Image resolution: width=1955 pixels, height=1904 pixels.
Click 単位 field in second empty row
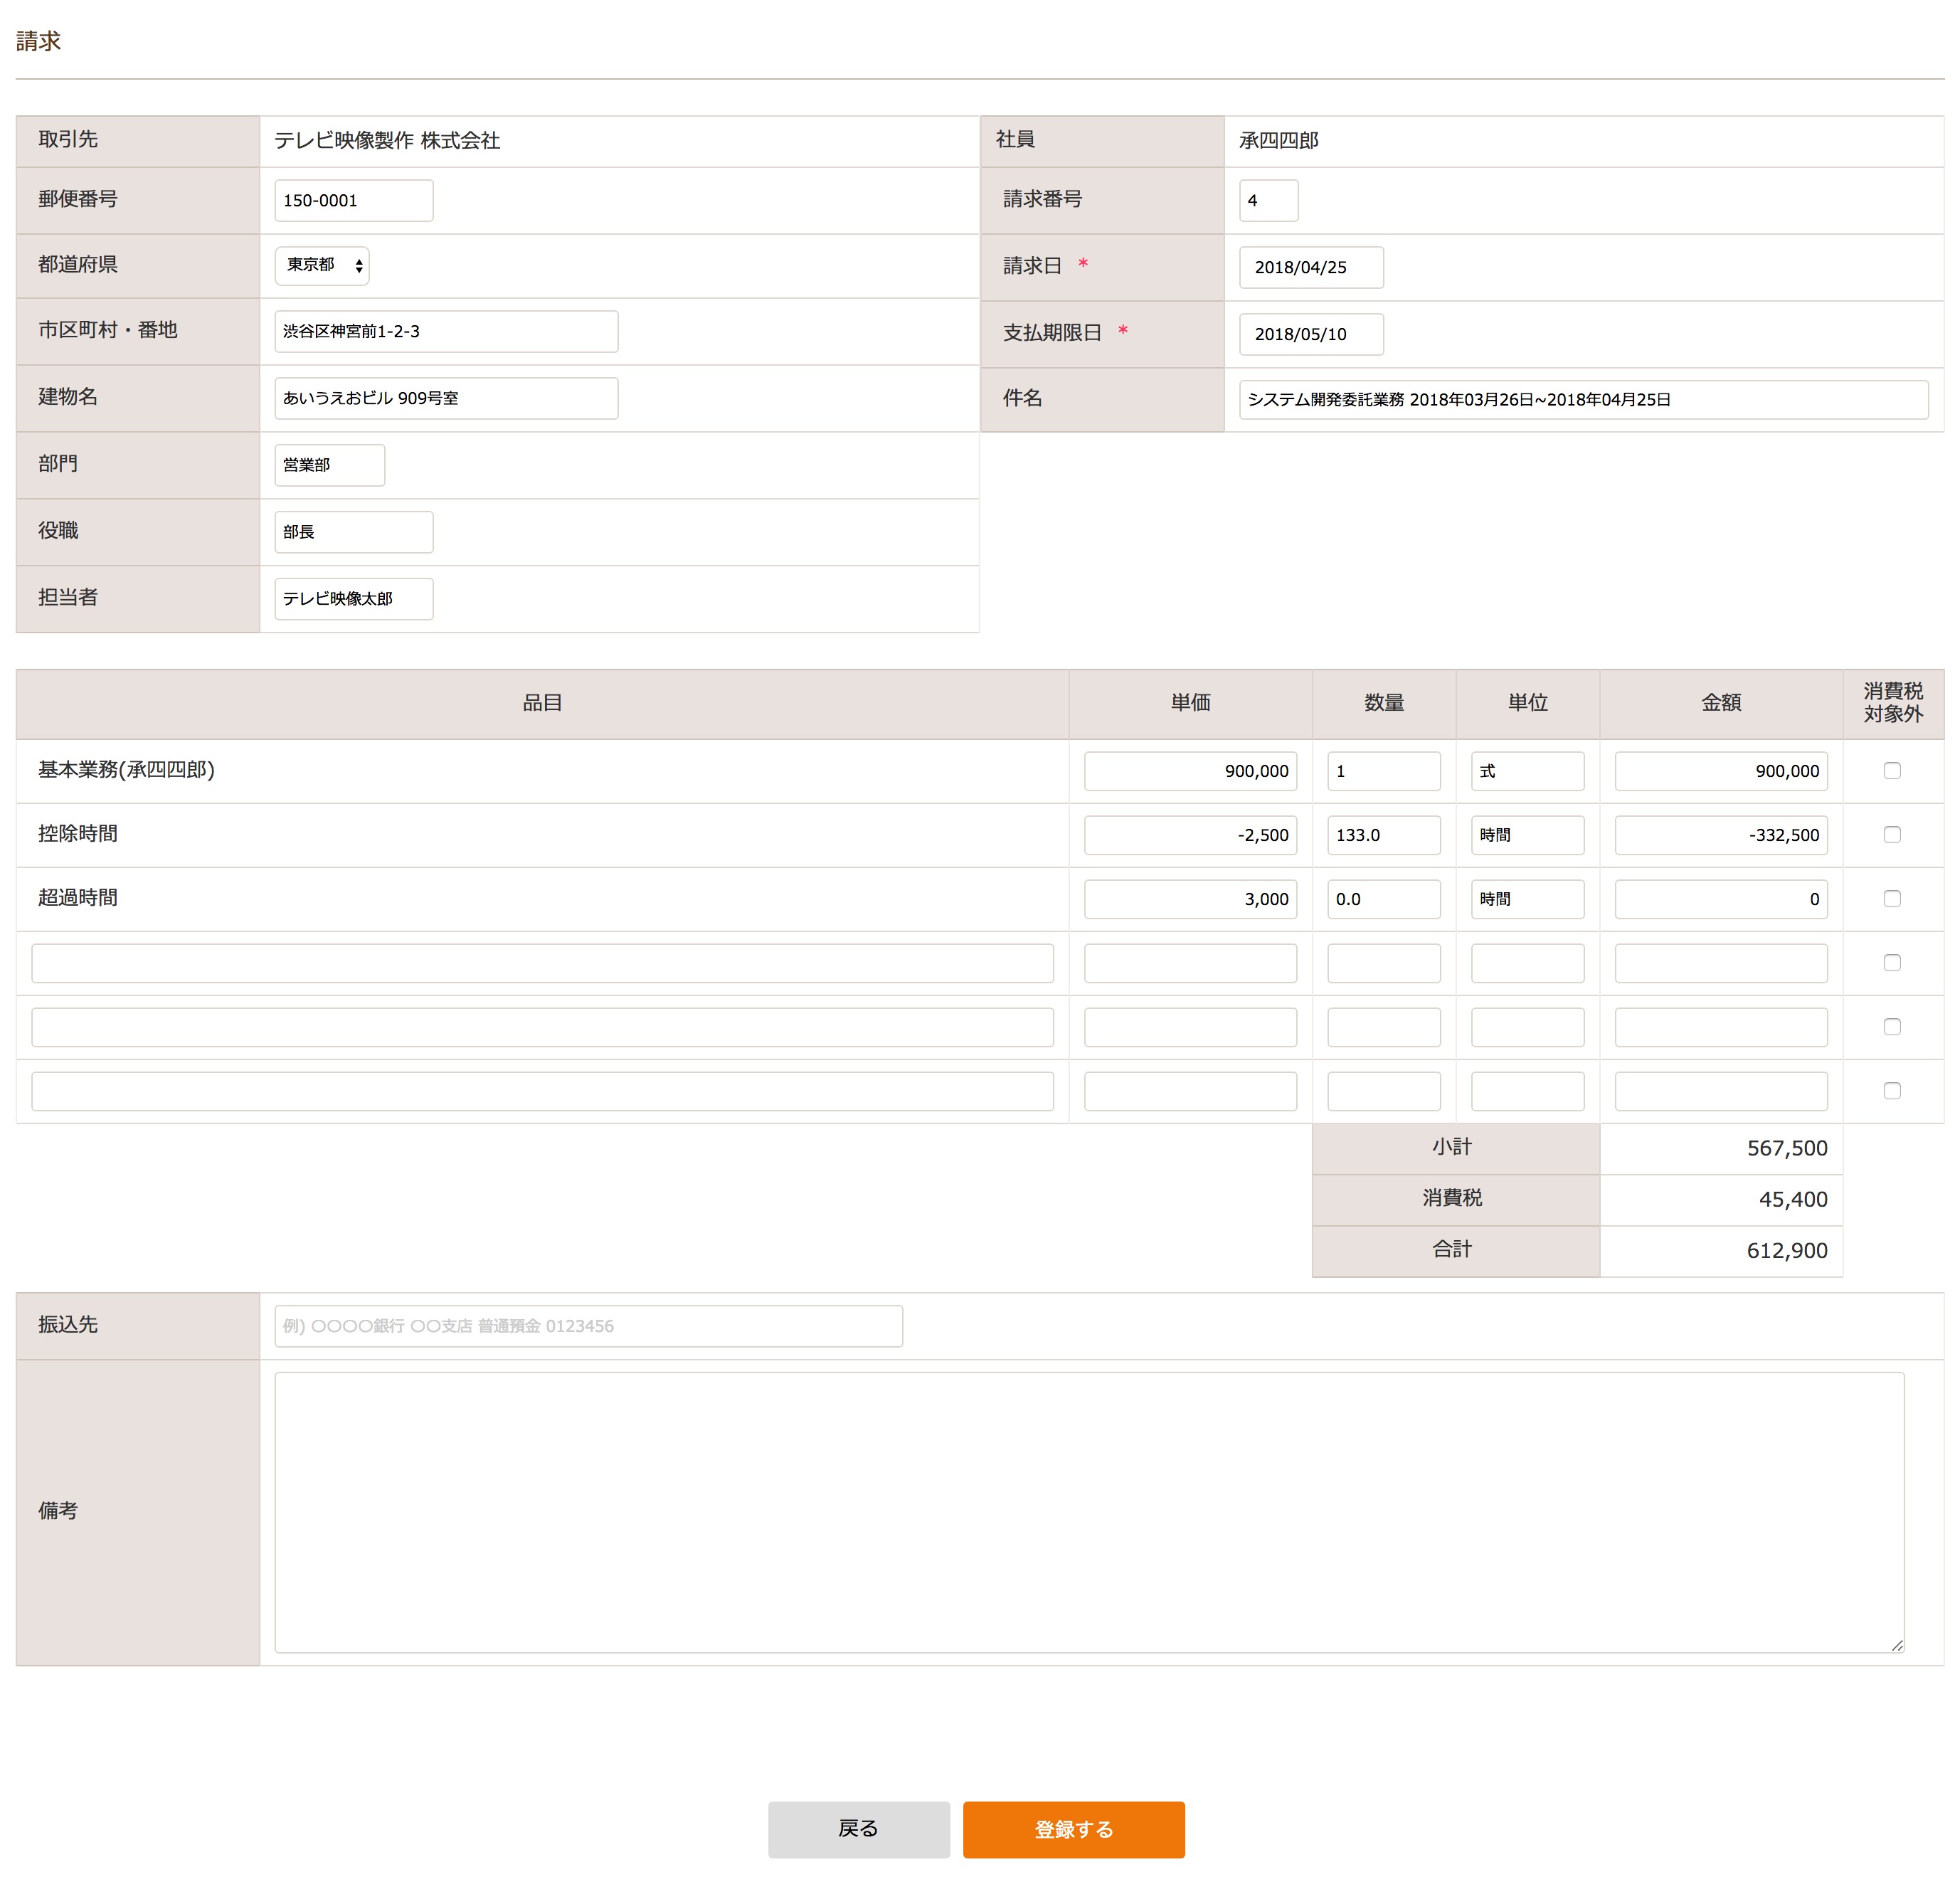point(1527,1027)
